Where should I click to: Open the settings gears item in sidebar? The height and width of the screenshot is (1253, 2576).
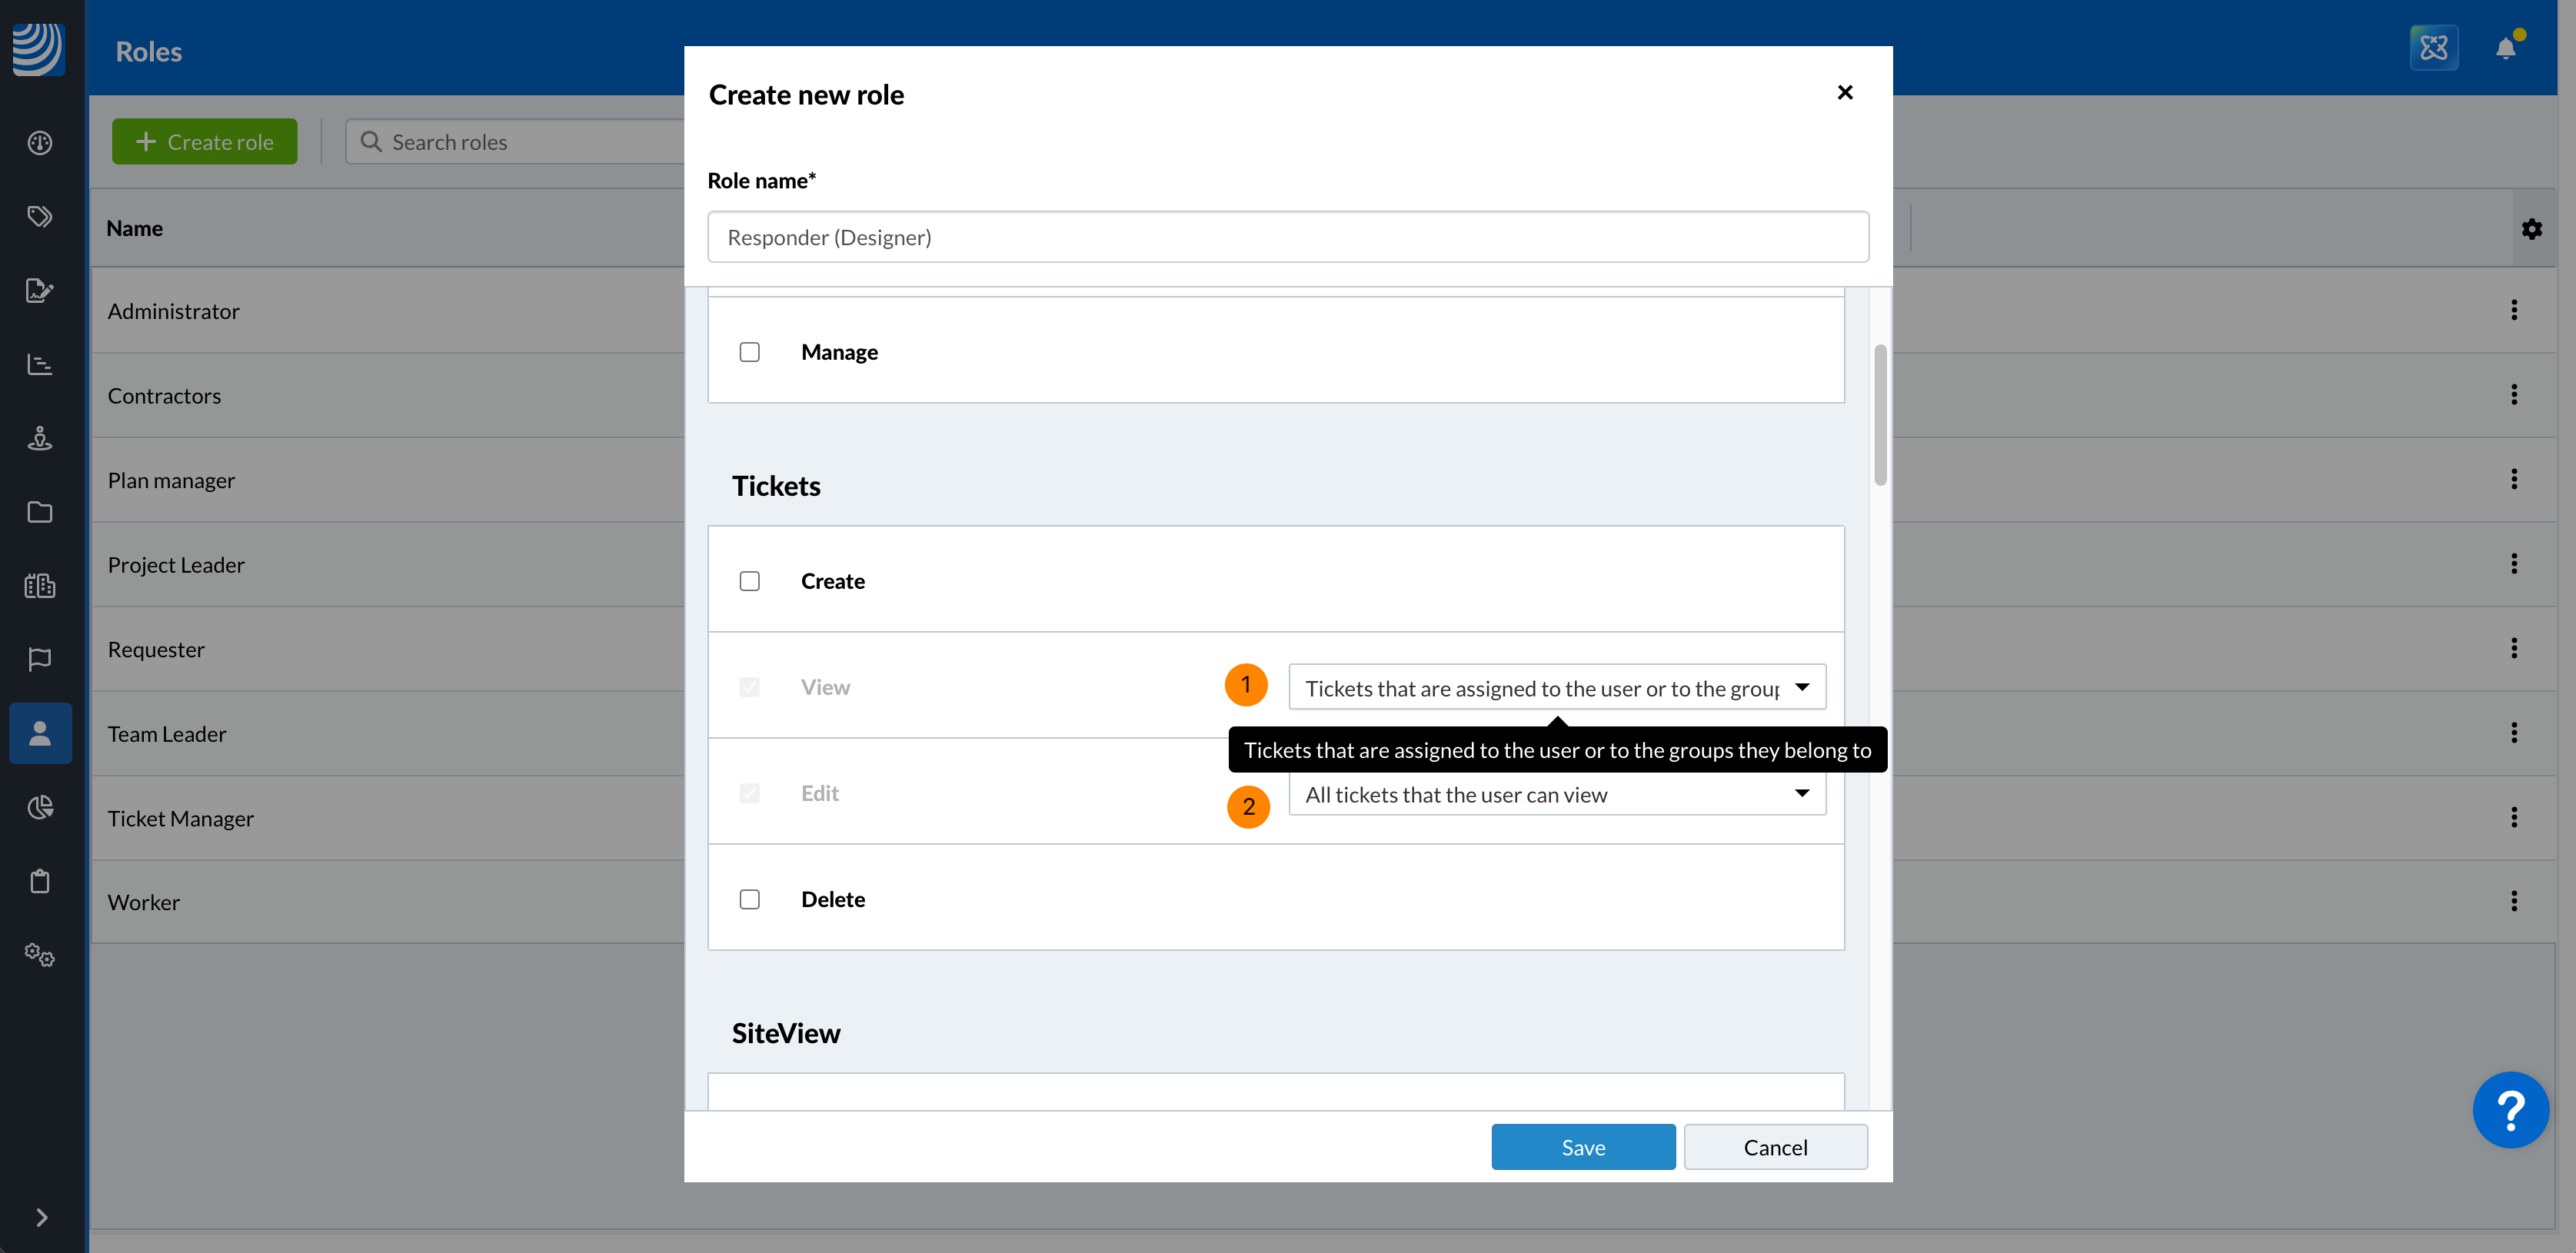tap(40, 955)
